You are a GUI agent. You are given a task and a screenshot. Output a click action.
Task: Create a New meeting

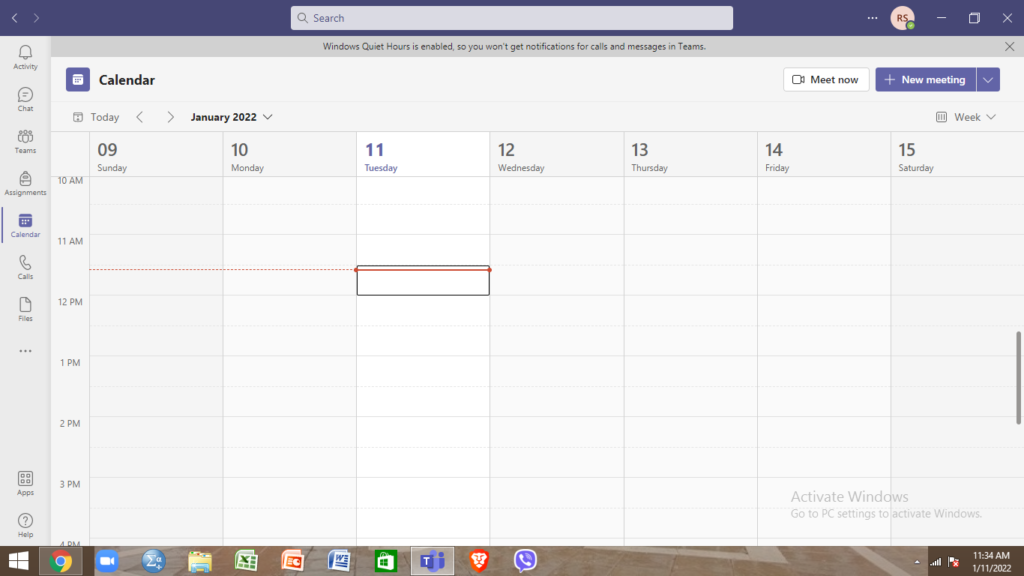[925, 80]
